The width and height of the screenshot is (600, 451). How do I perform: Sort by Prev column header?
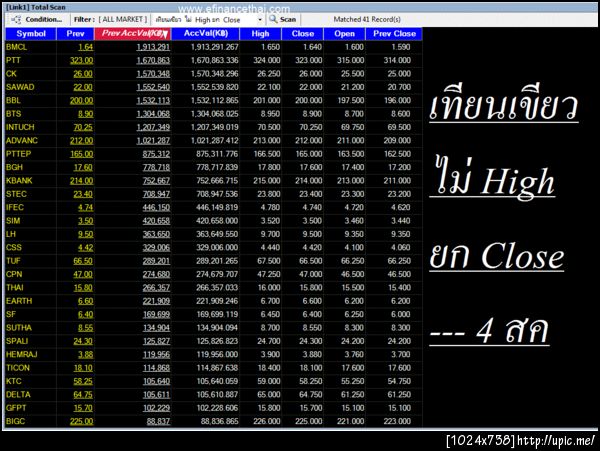click(75, 34)
